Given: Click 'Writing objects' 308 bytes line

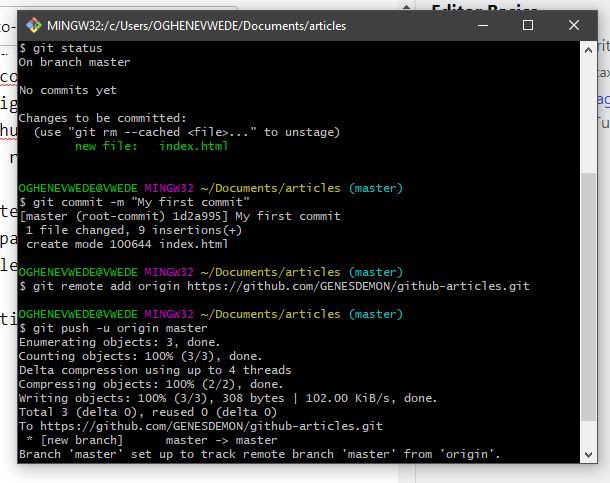Looking at the screenshot, I should pos(228,398).
